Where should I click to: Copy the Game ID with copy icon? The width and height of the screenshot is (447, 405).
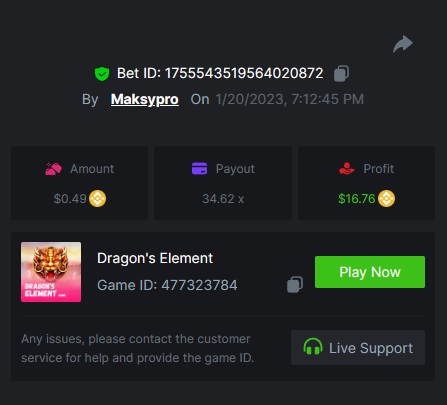295,285
